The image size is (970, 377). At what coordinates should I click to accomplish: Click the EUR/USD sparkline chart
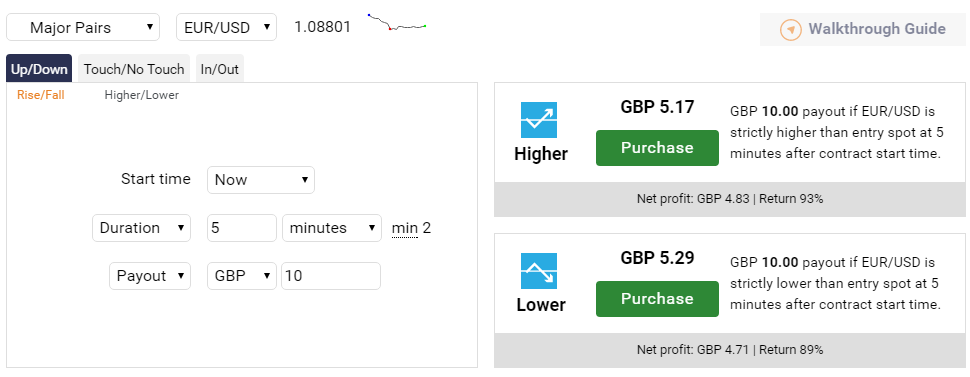tap(397, 23)
